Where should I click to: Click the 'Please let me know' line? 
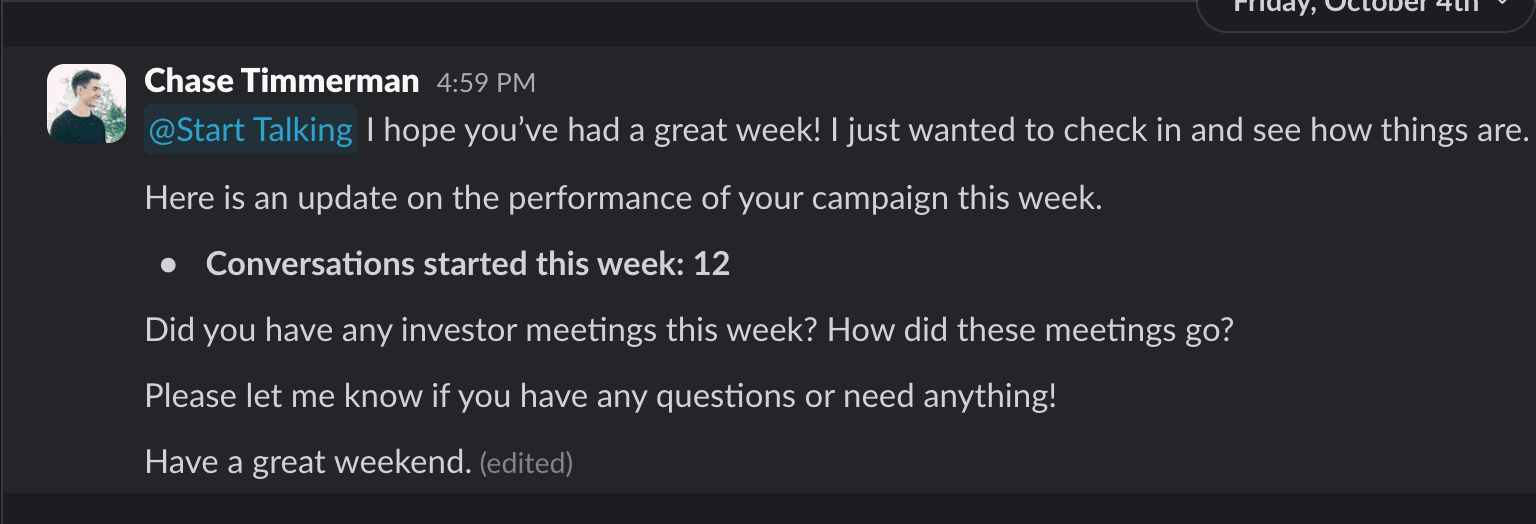click(600, 396)
